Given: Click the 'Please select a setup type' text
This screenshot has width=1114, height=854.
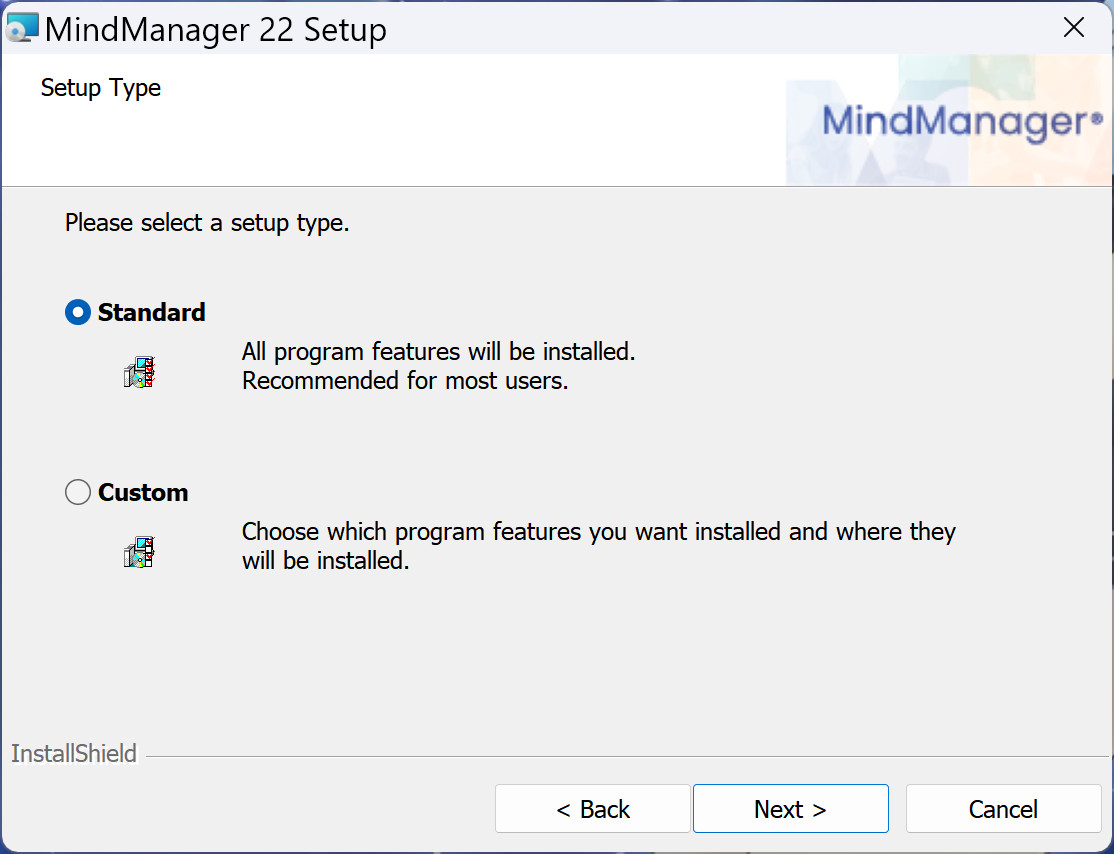Looking at the screenshot, I should point(207,223).
